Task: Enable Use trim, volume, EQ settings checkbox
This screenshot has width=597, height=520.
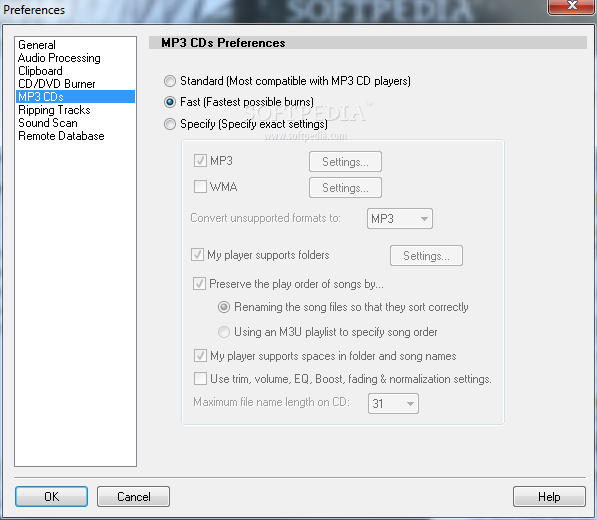Action: pyautogui.click(x=200, y=379)
